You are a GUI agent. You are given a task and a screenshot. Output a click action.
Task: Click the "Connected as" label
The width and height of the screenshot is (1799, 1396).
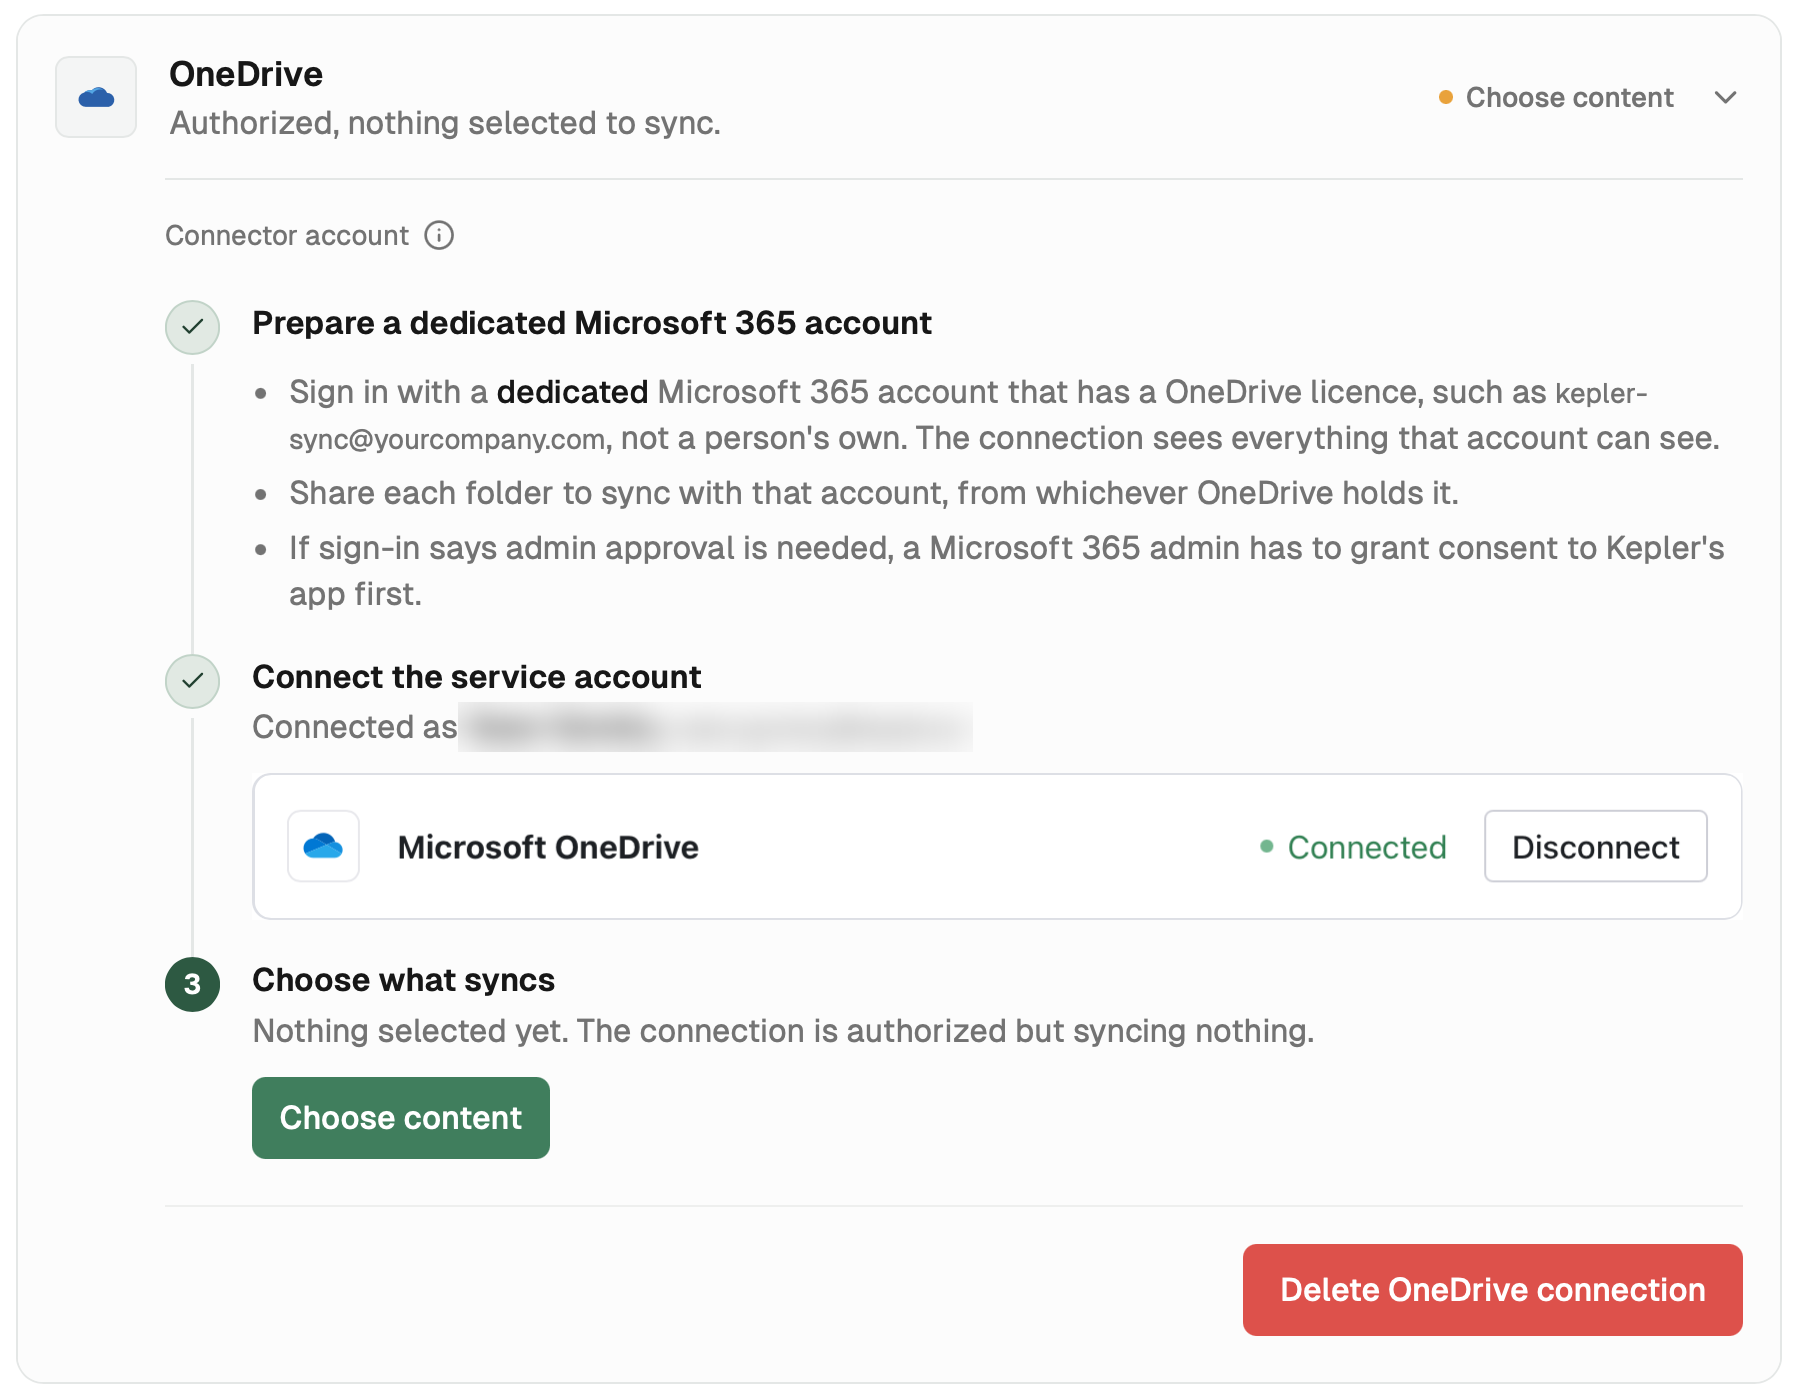[x=354, y=727]
